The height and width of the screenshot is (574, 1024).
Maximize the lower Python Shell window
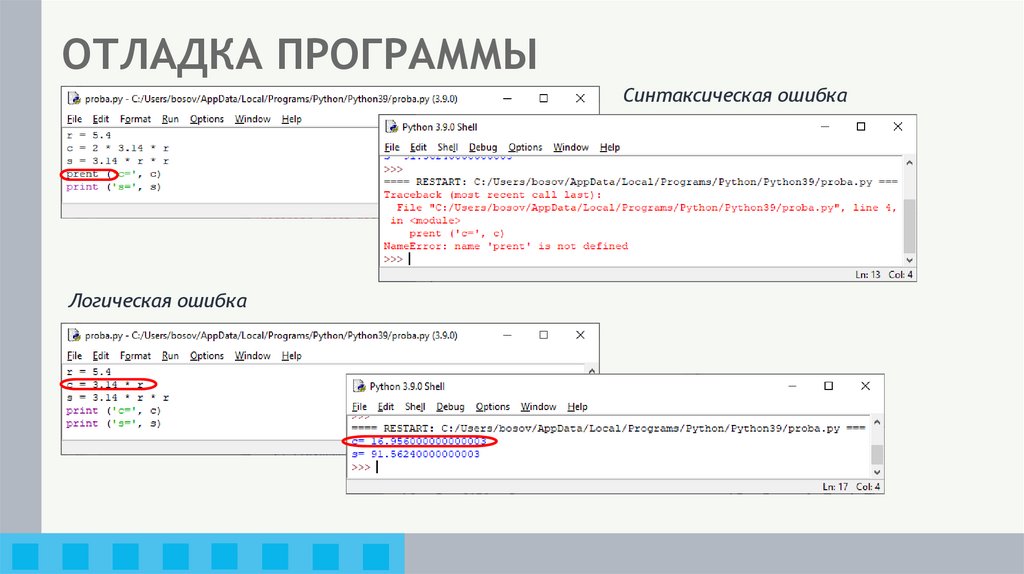click(x=828, y=386)
